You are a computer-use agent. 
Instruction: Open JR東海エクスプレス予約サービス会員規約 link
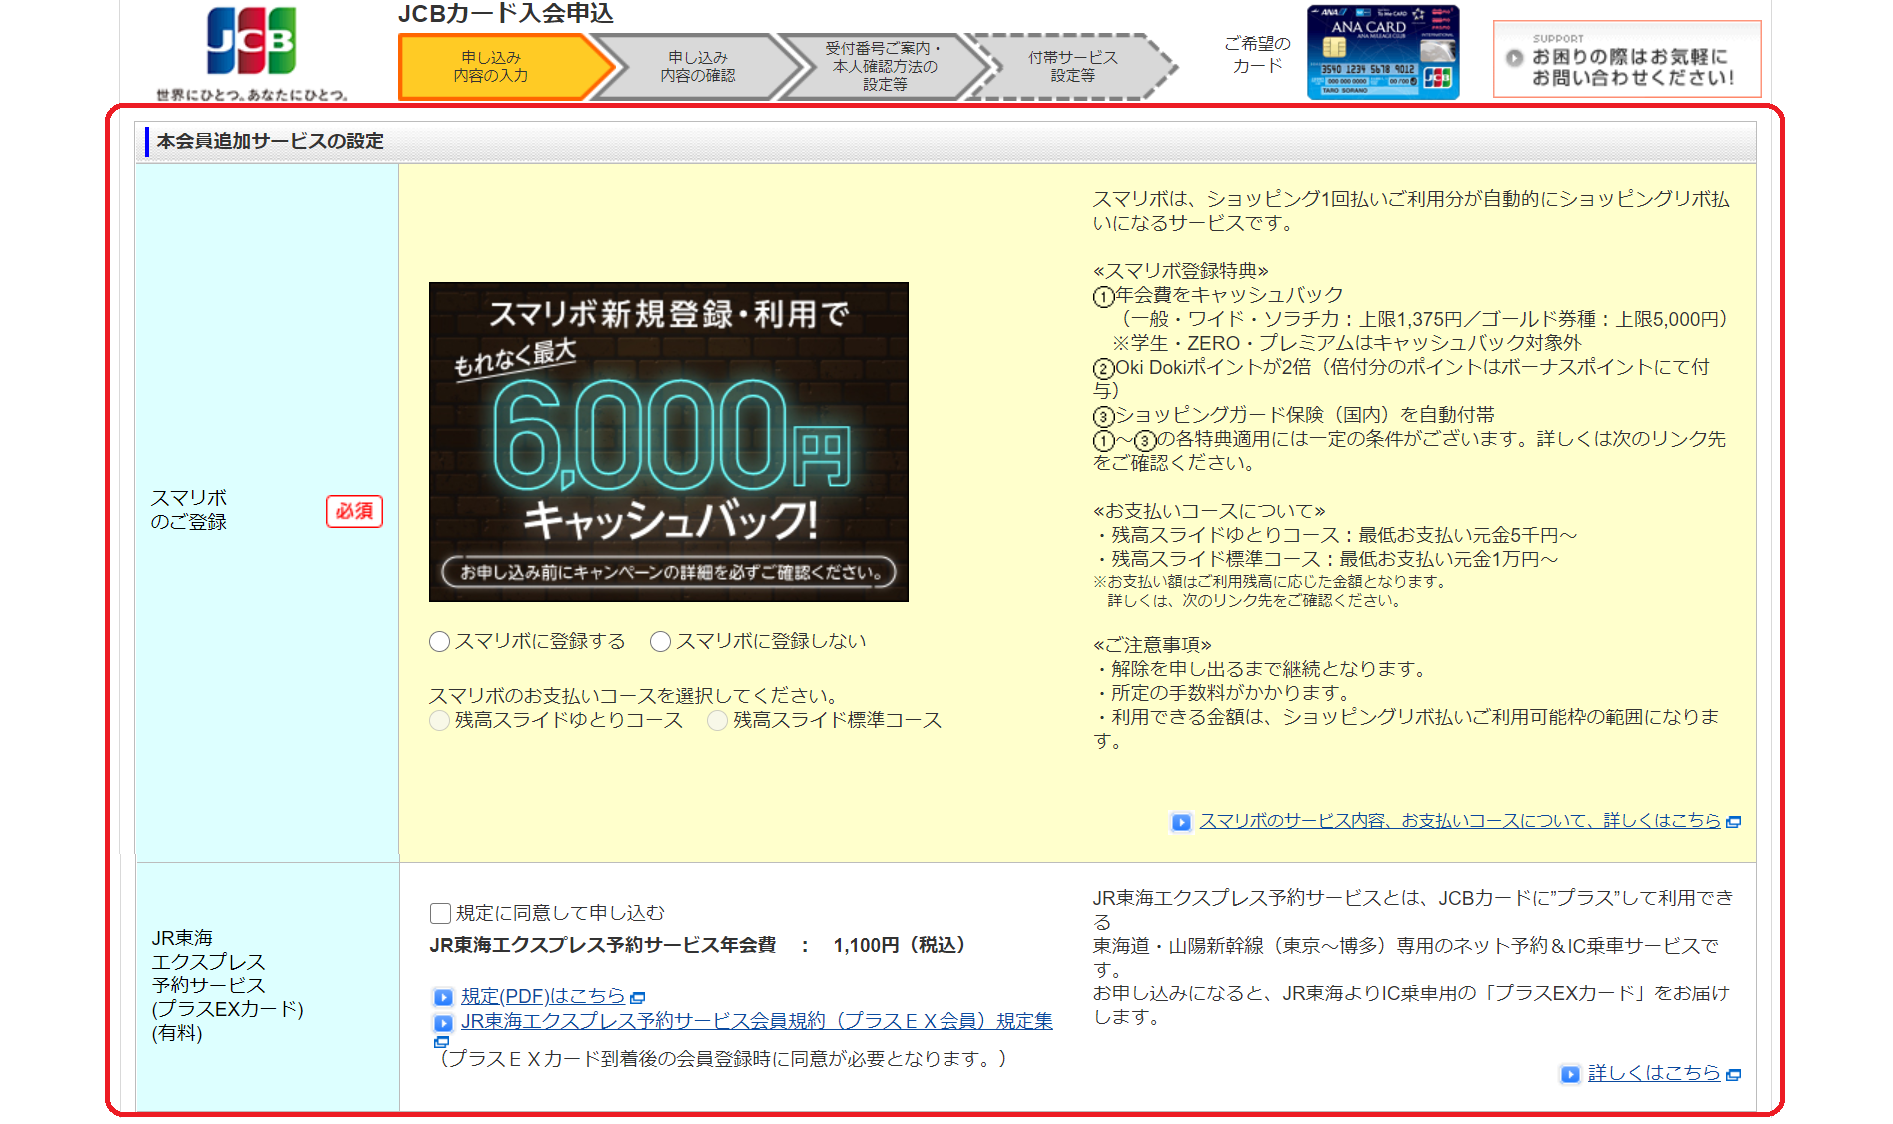coord(757,1021)
